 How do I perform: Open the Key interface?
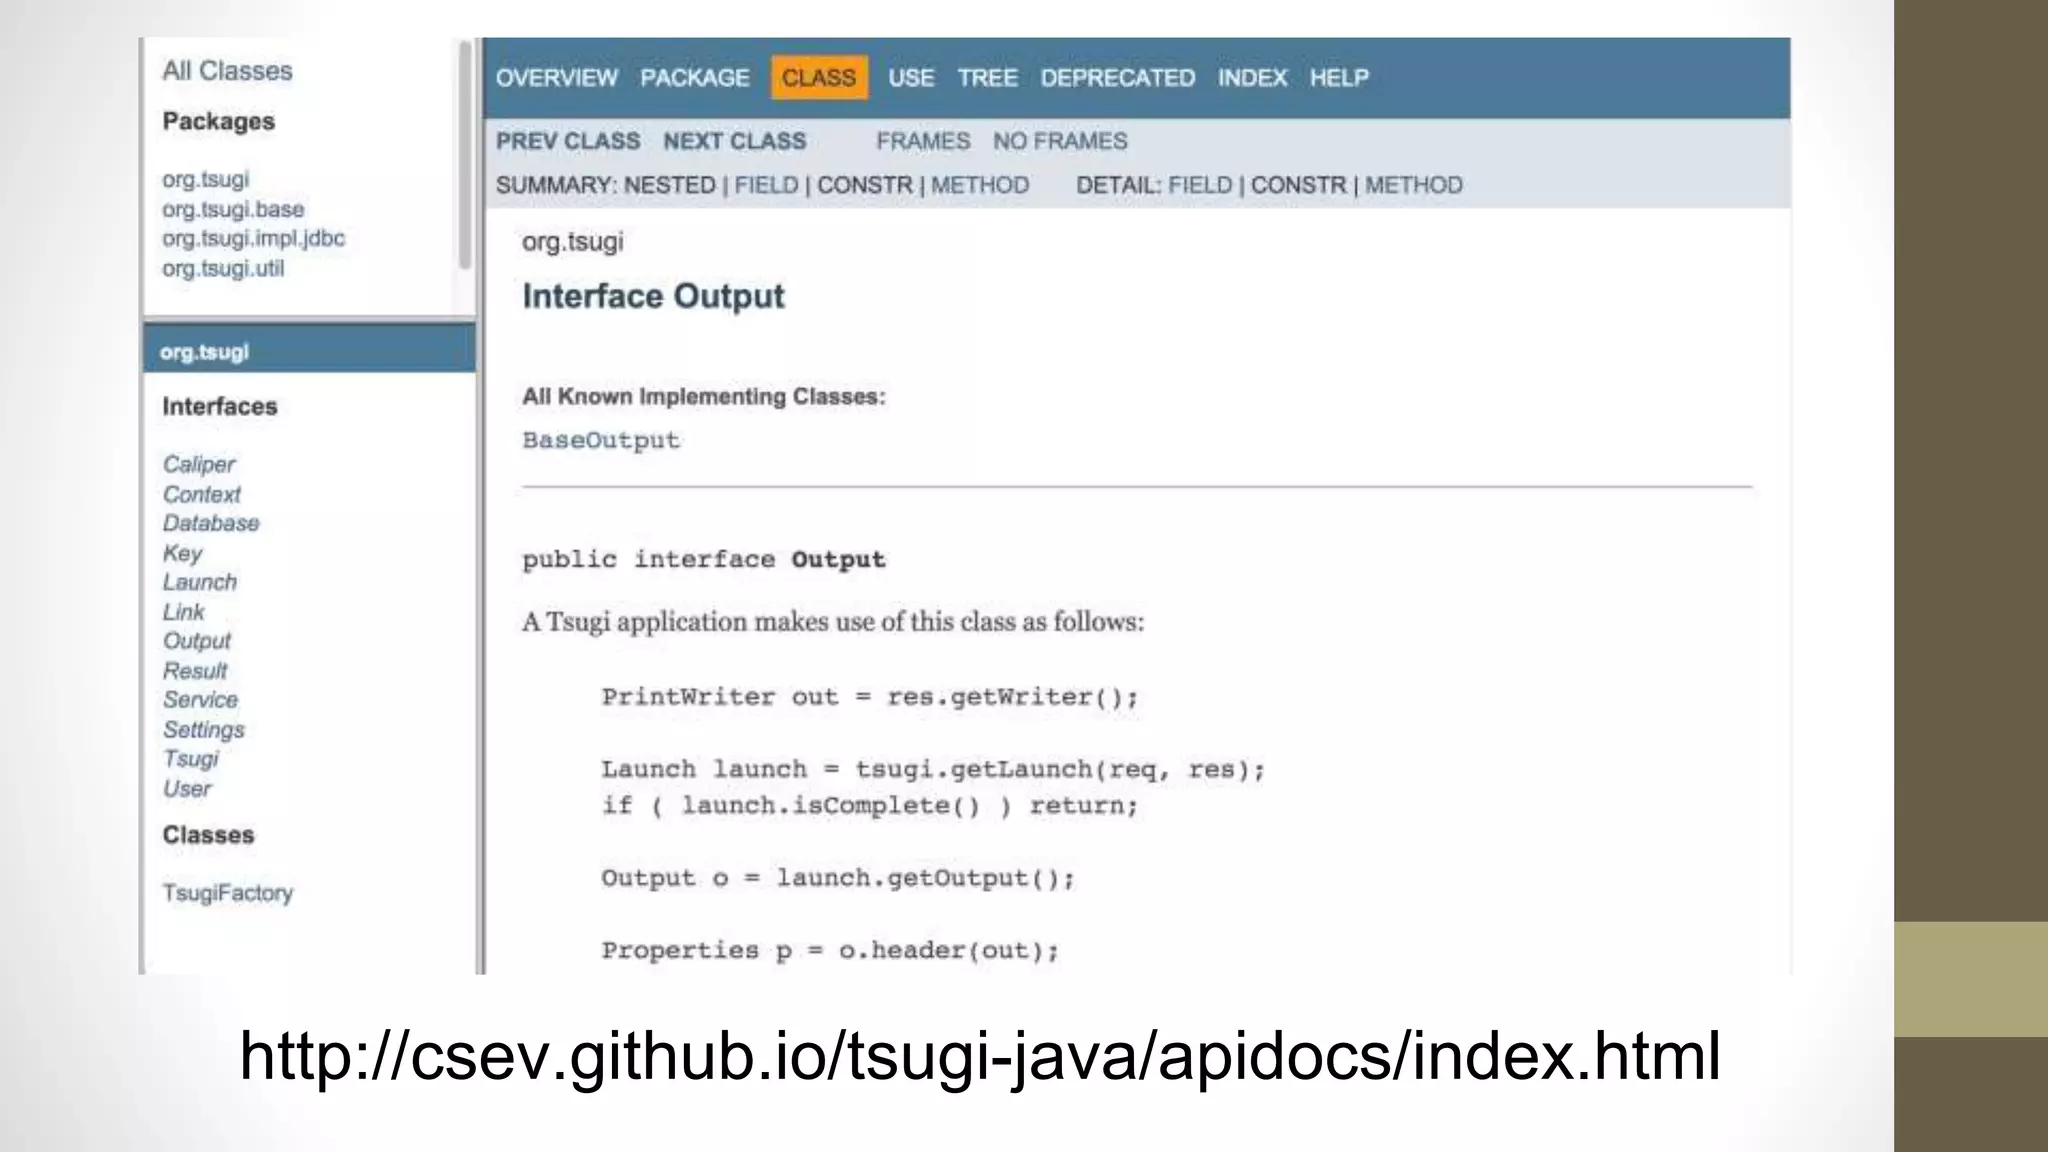point(182,553)
